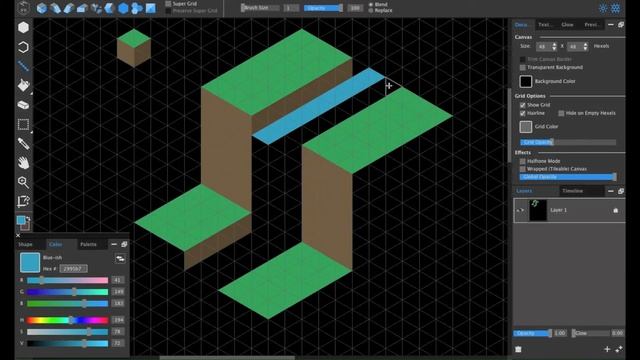Click the snowflake-like icon at top right
This screenshot has width=640, height=360.
616,8
